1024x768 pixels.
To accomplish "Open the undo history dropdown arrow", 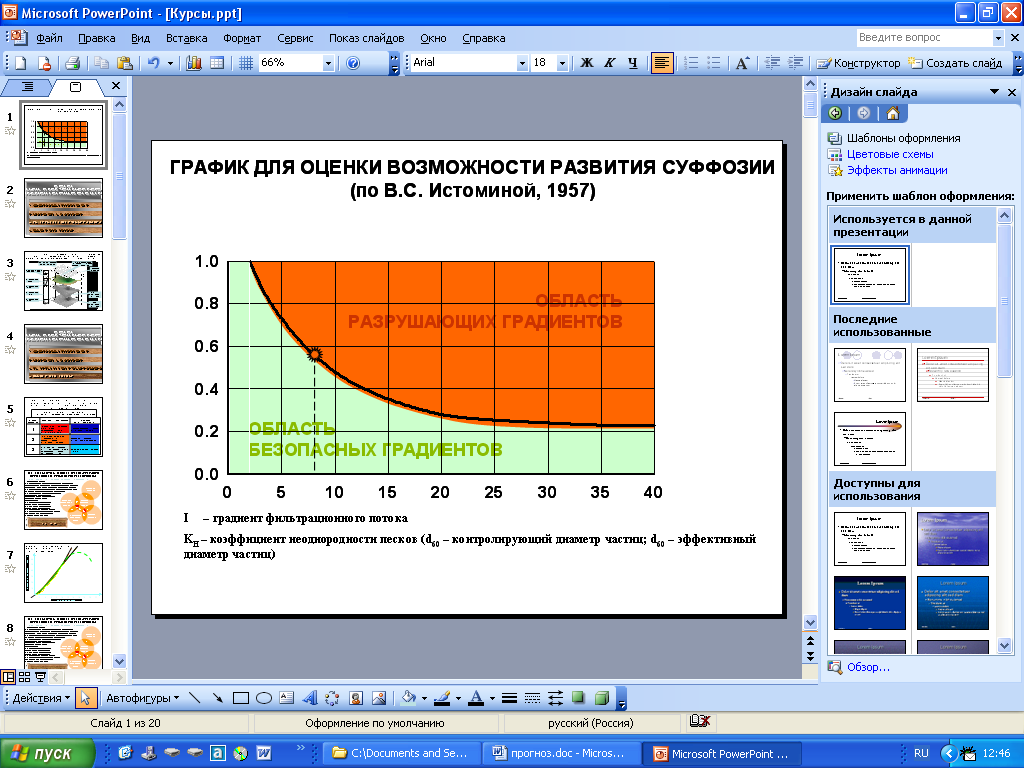I will coord(170,63).
